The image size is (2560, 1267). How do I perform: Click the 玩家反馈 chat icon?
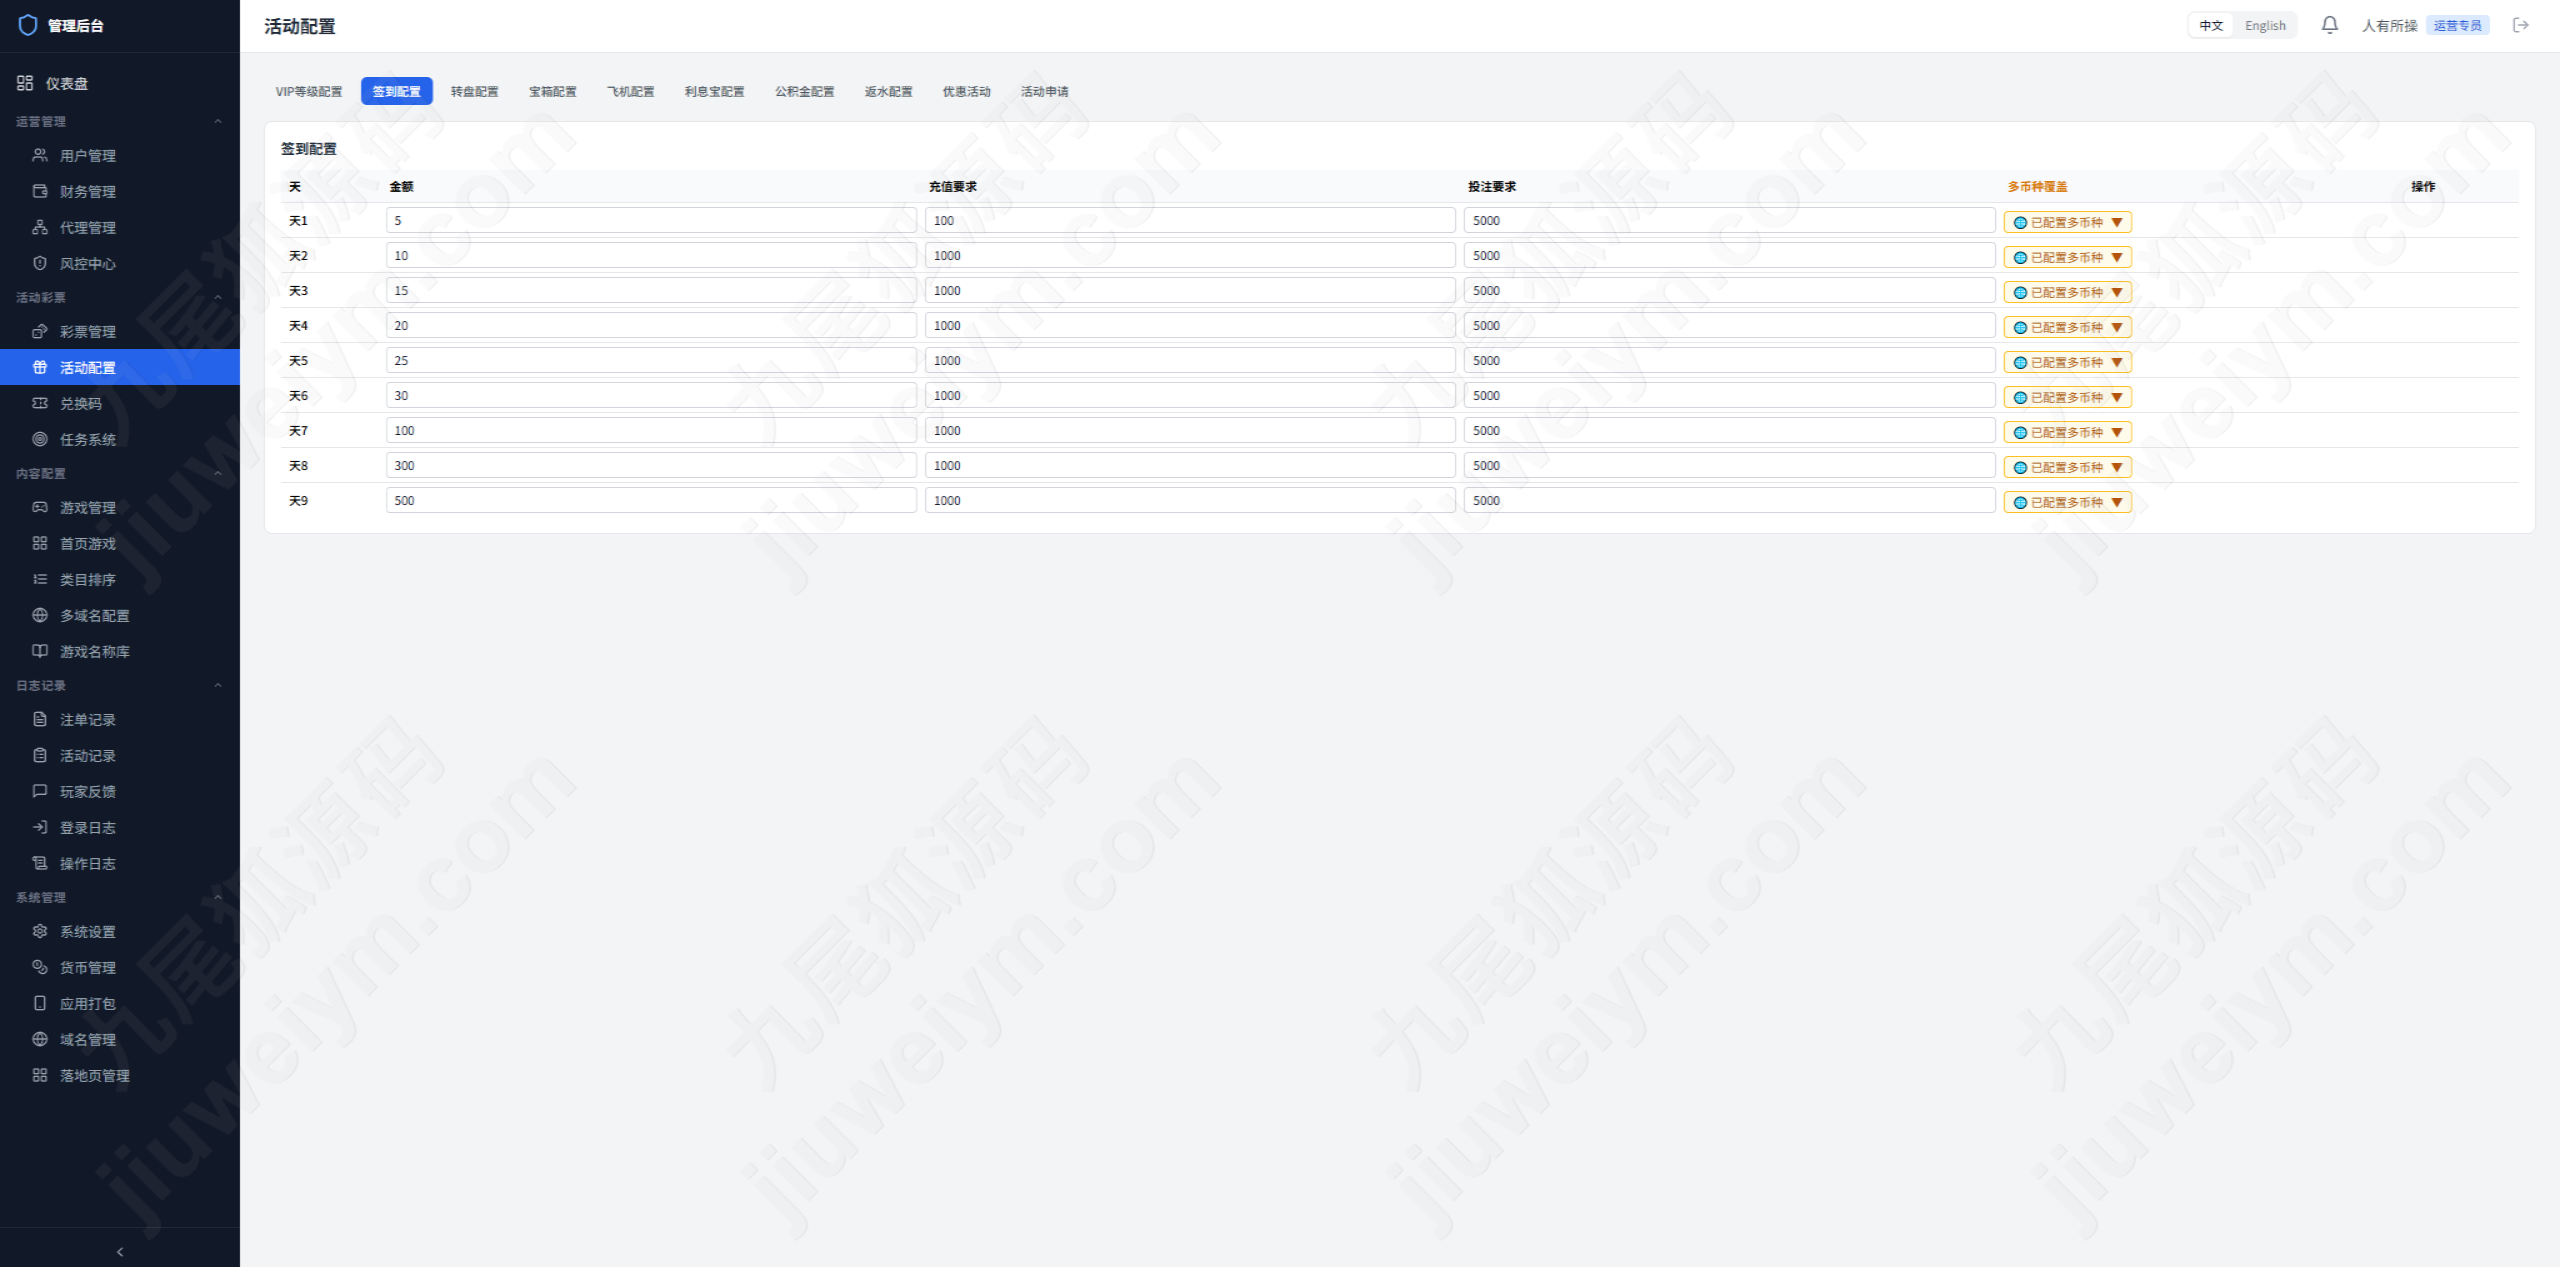tap(40, 791)
